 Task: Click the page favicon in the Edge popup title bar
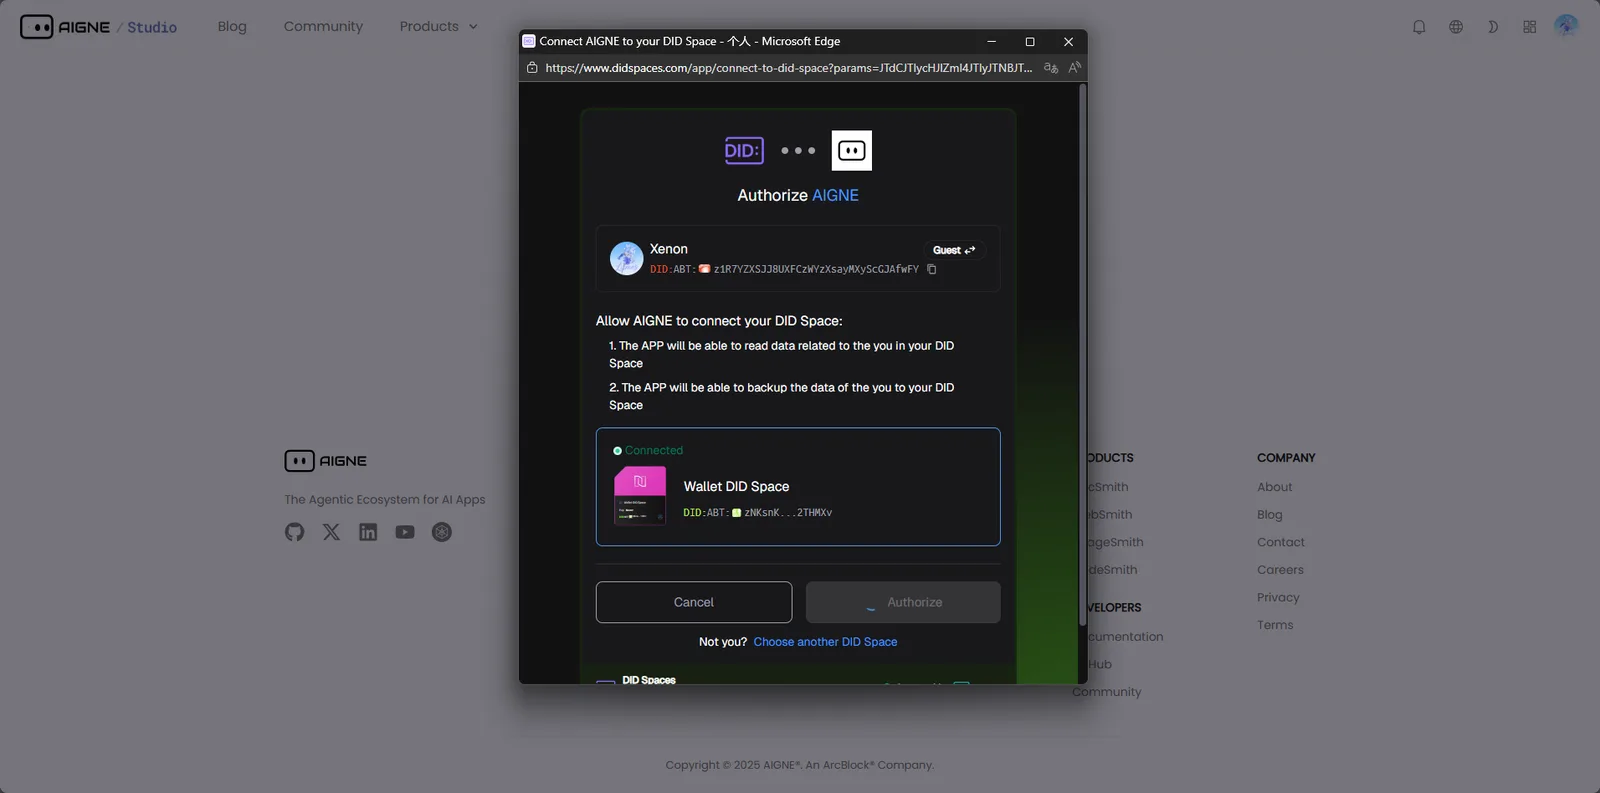pos(529,41)
